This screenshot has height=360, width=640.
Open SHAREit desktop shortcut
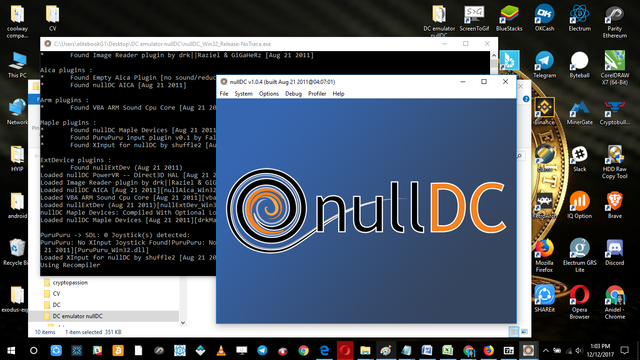click(x=544, y=299)
